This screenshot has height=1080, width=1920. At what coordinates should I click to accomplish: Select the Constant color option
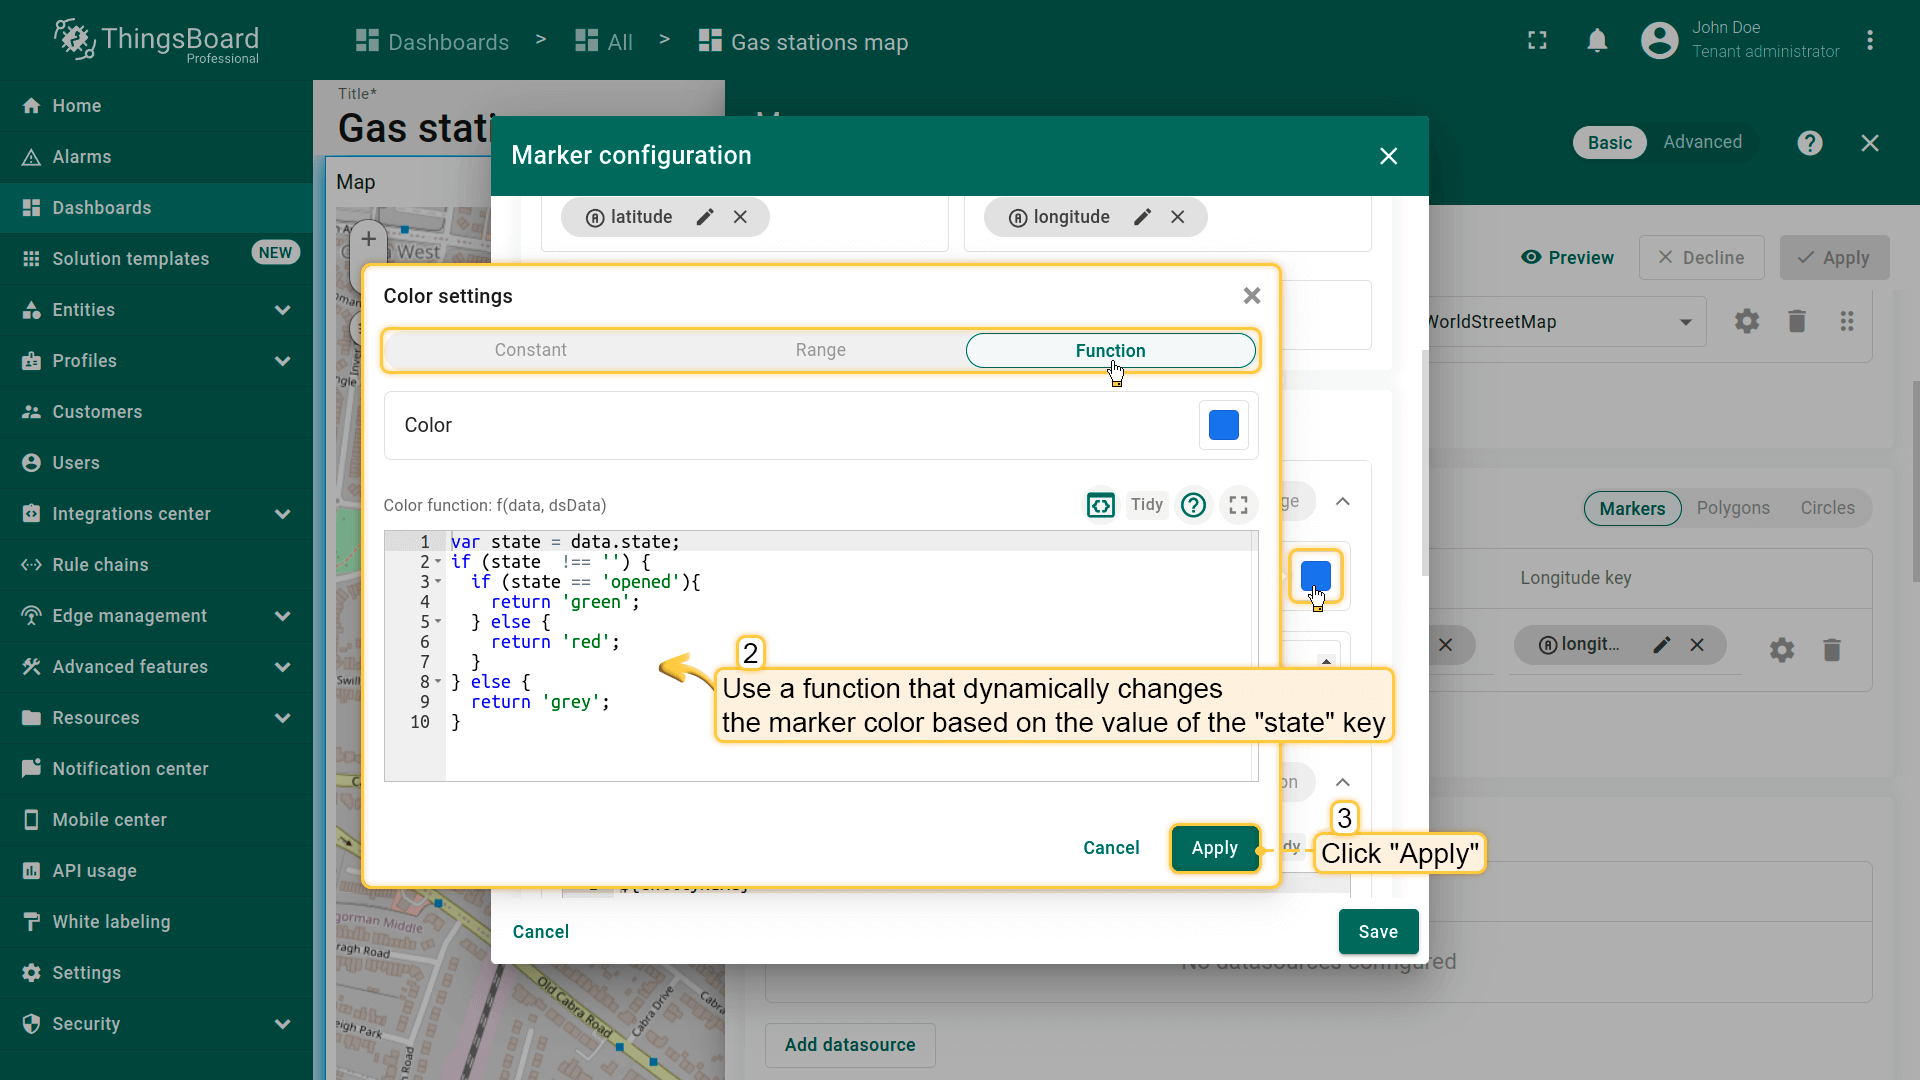pyautogui.click(x=530, y=350)
